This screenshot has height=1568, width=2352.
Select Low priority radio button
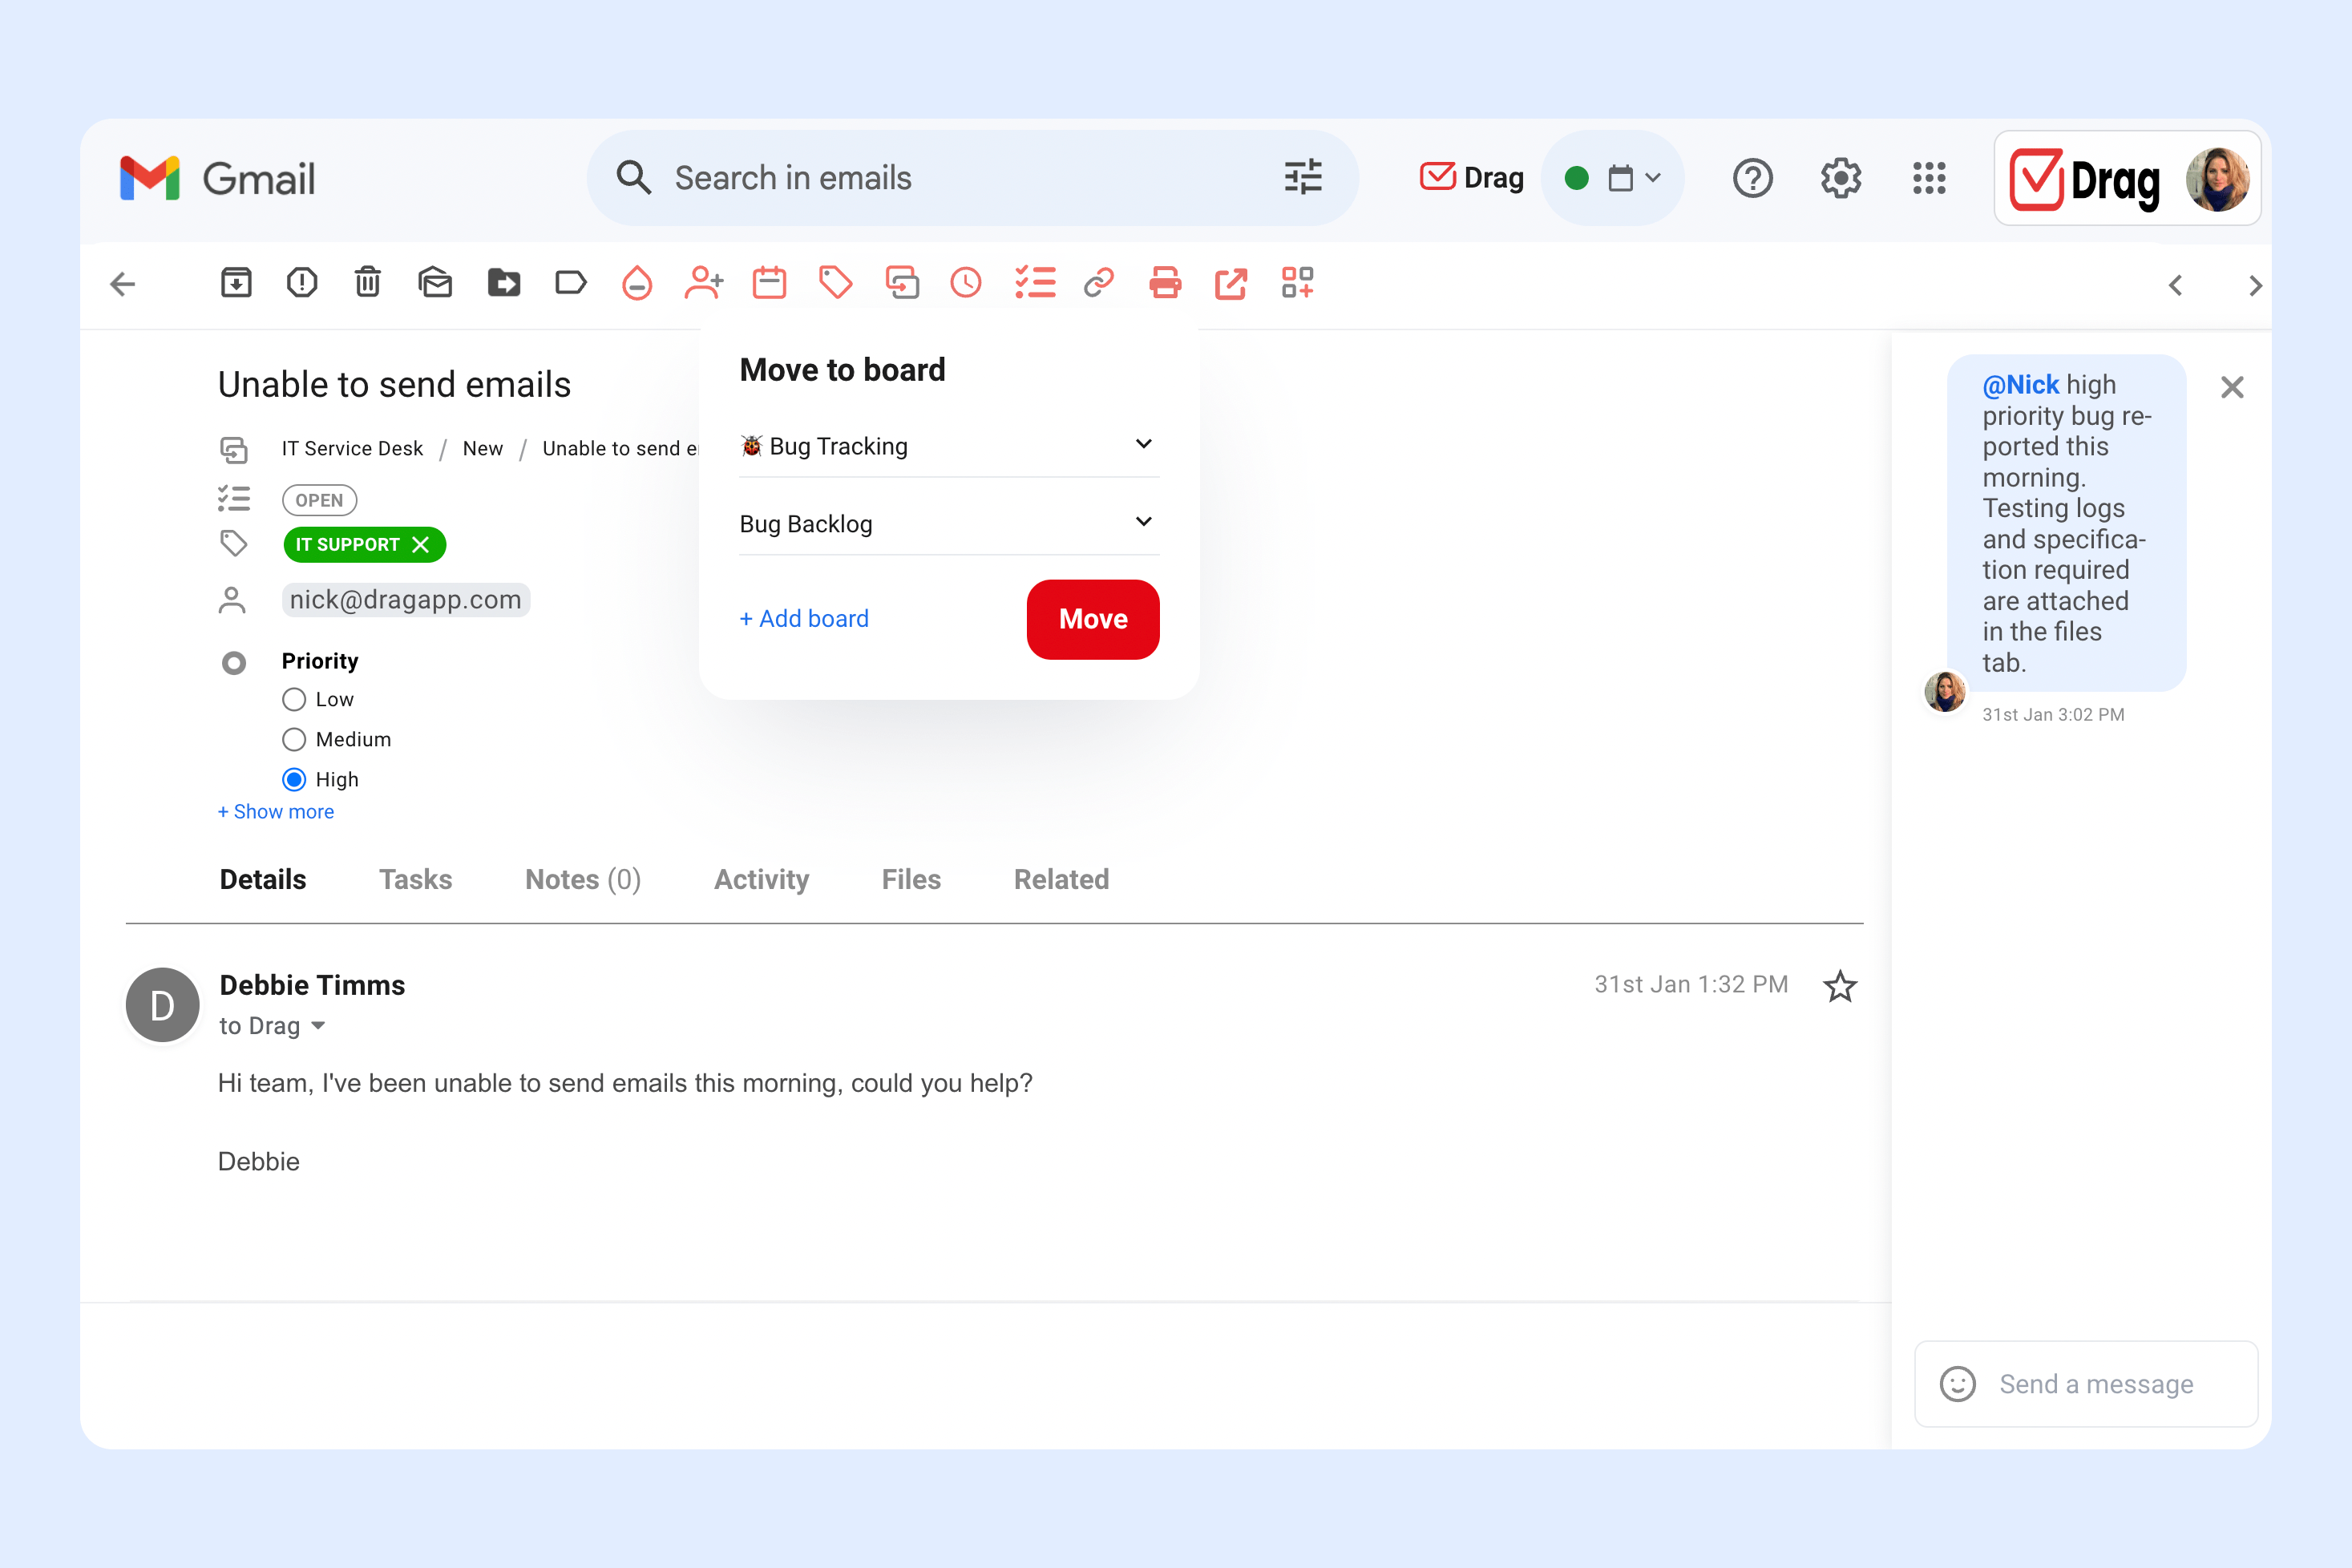click(294, 699)
